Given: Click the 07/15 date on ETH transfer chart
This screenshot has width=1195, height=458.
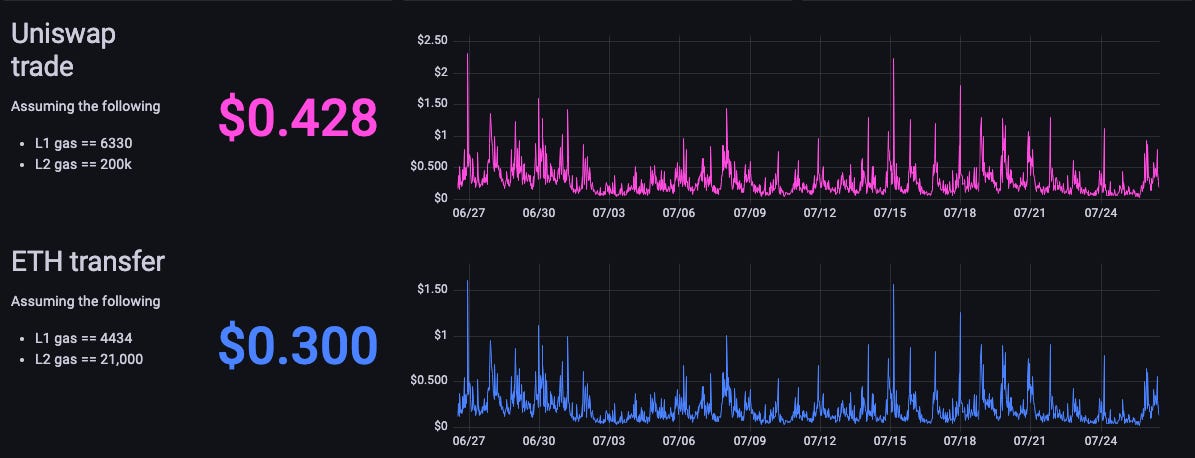Looking at the screenshot, I should tap(890, 440).
